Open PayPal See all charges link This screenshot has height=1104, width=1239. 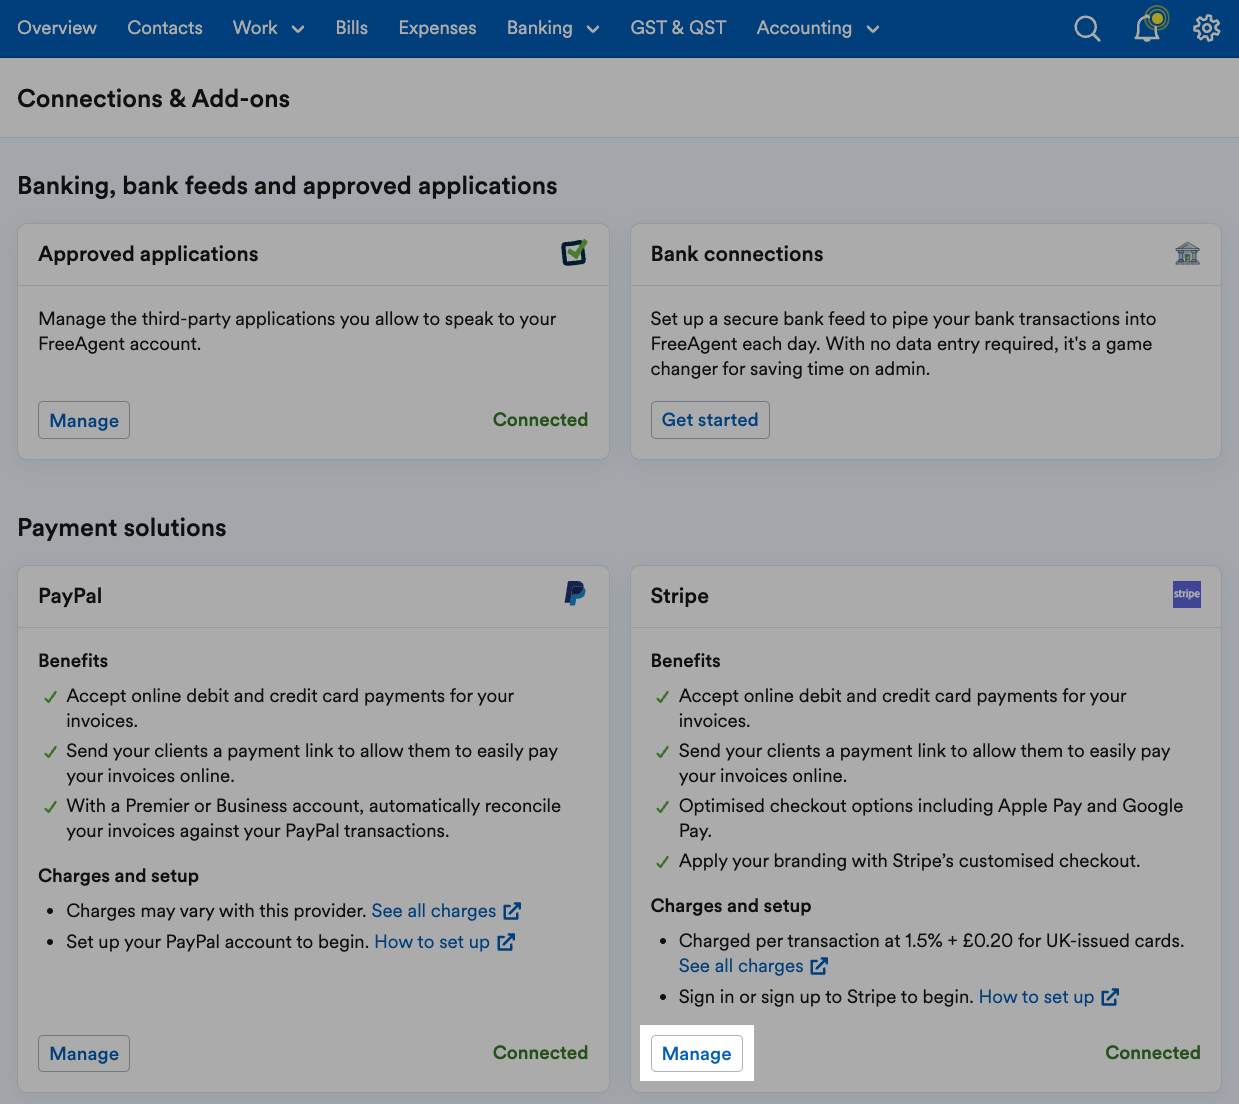(x=434, y=911)
